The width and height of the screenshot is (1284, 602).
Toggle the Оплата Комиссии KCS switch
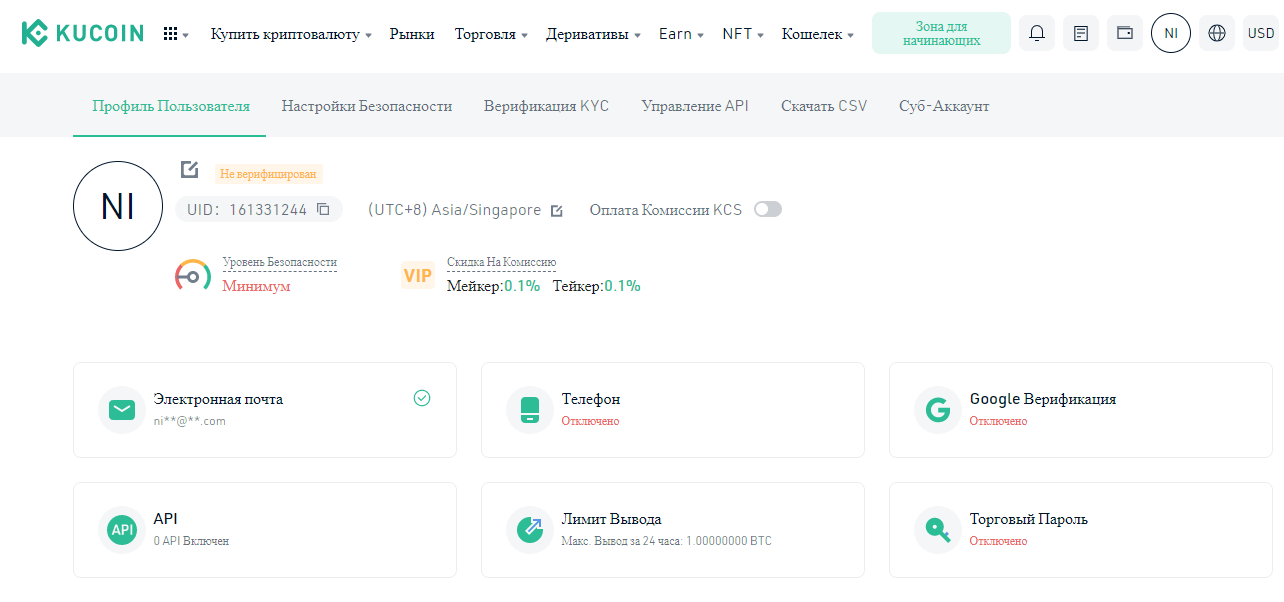point(768,209)
